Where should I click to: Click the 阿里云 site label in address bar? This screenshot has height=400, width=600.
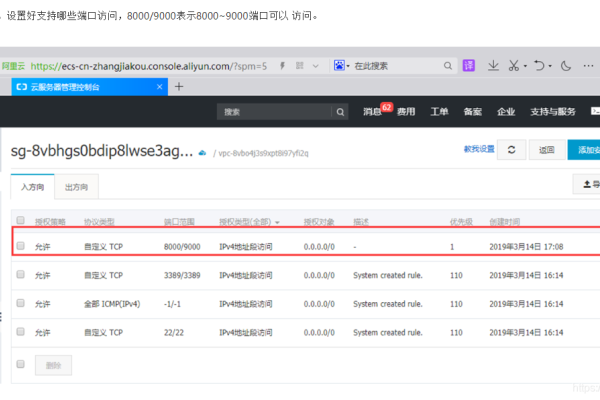pos(13,66)
